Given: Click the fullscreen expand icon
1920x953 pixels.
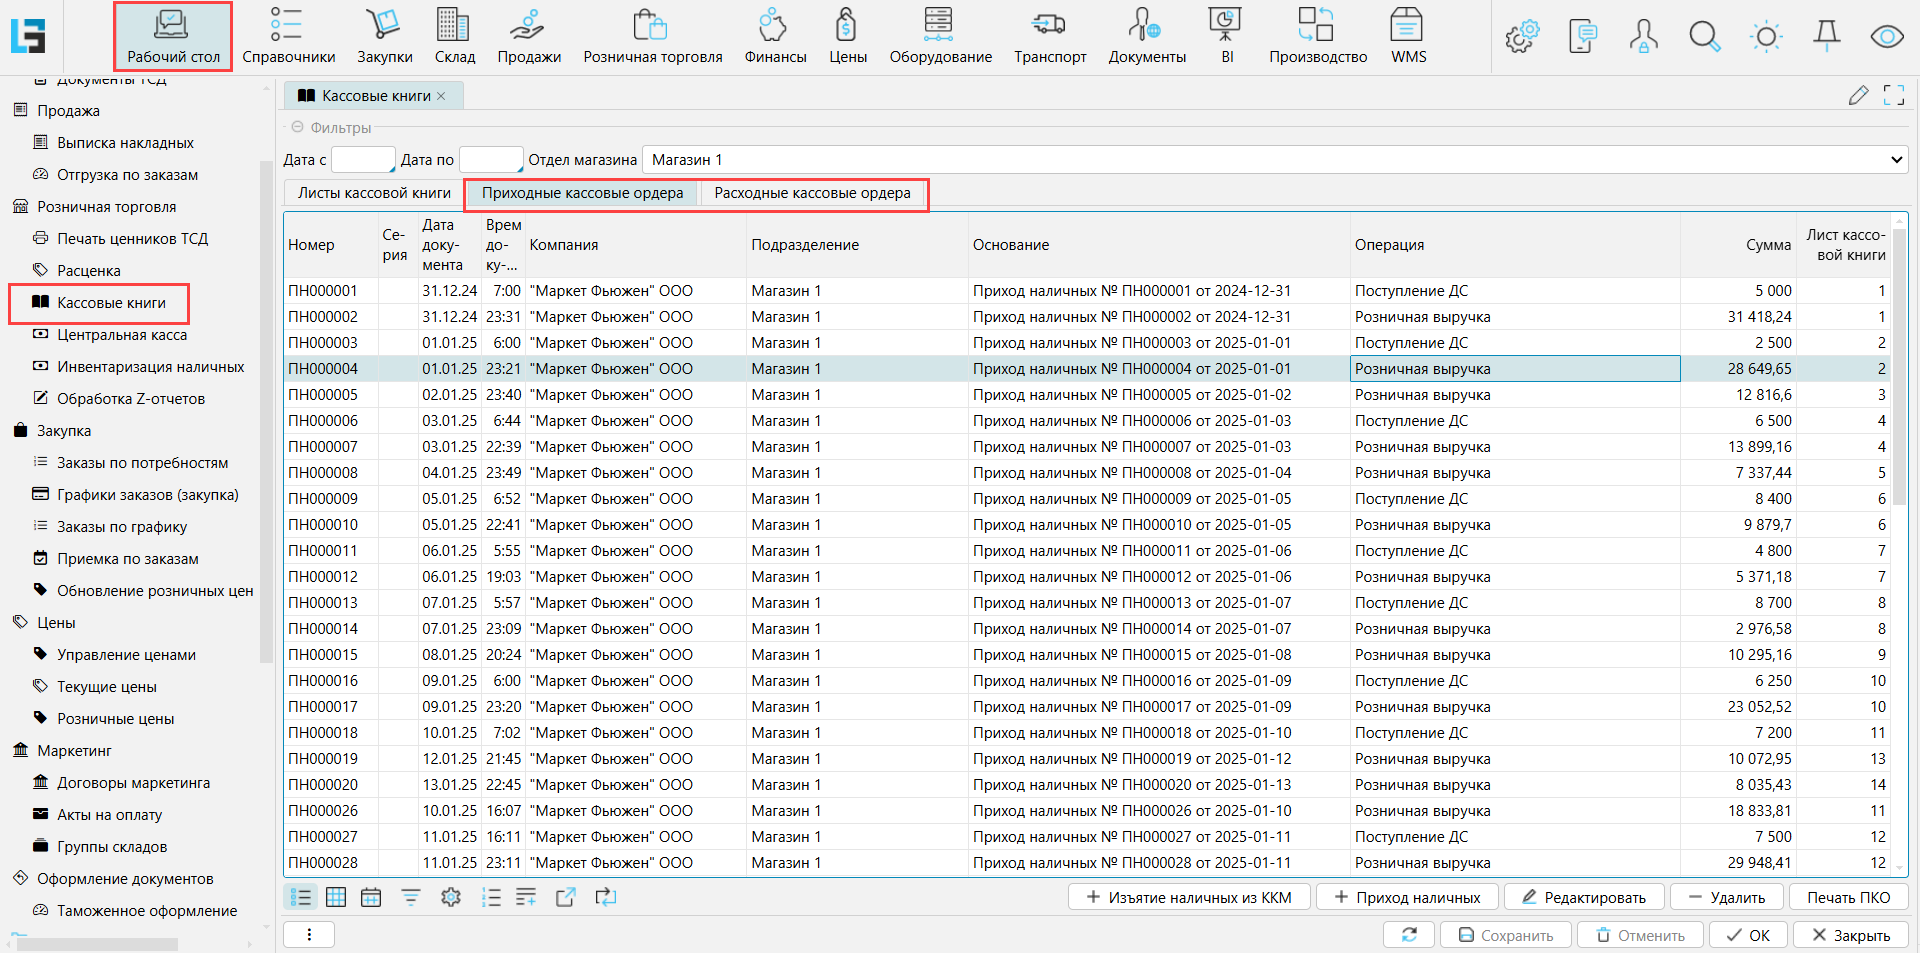Looking at the screenshot, I should click(x=1893, y=96).
